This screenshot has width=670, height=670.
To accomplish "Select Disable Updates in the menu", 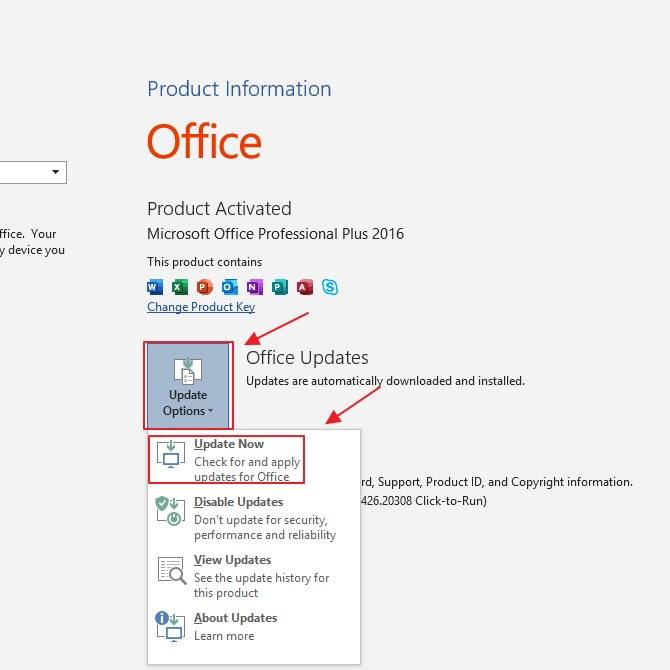I will pyautogui.click(x=254, y=518).
